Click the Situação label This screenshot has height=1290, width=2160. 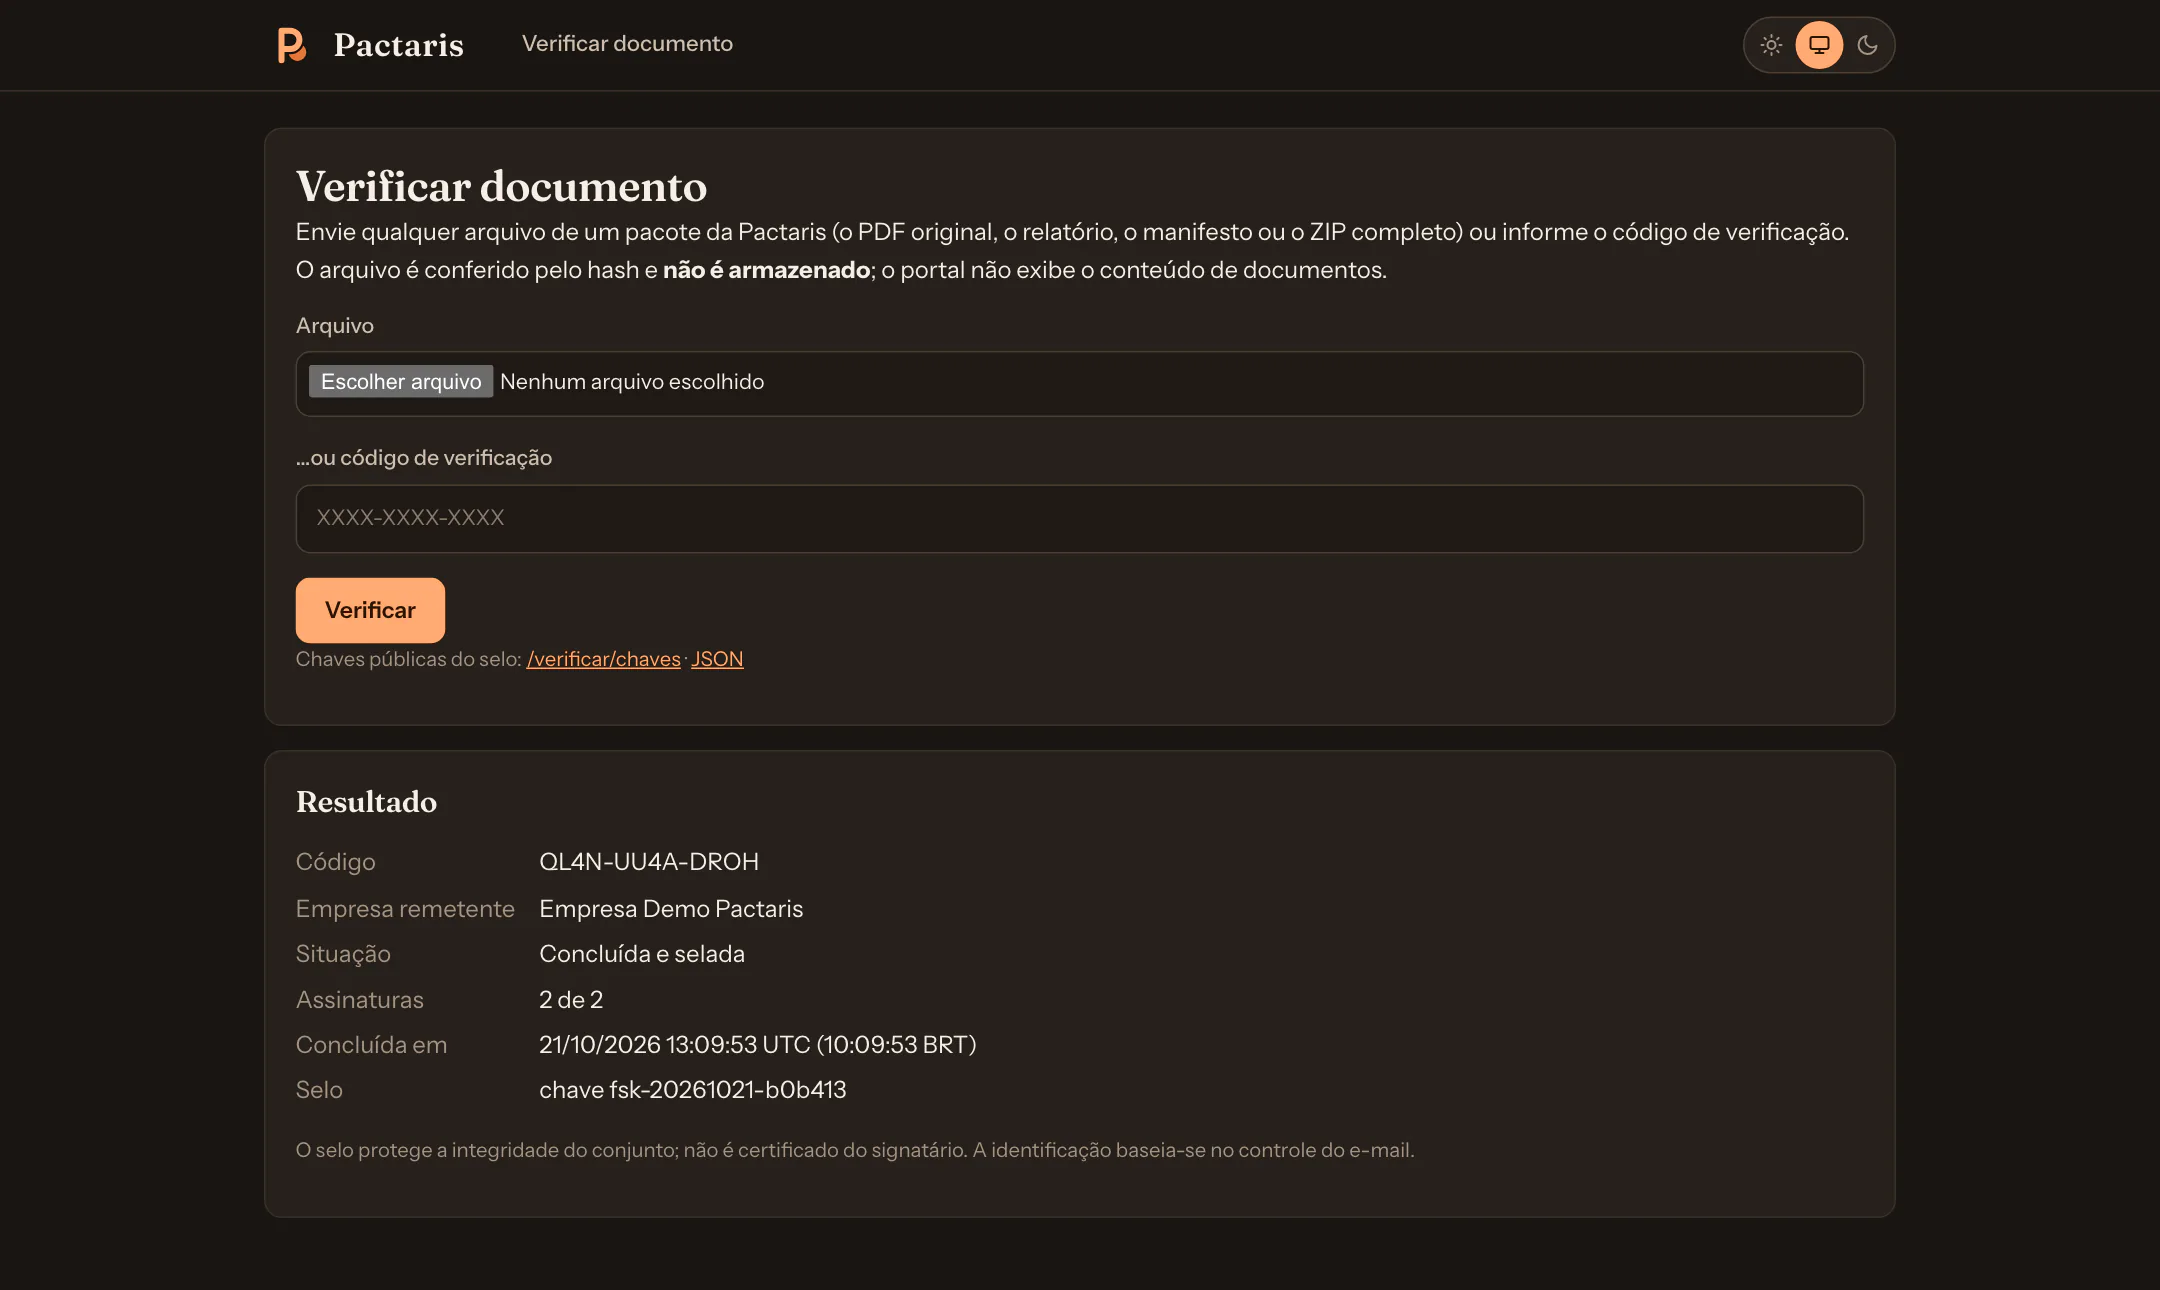[x=343, y=954]
